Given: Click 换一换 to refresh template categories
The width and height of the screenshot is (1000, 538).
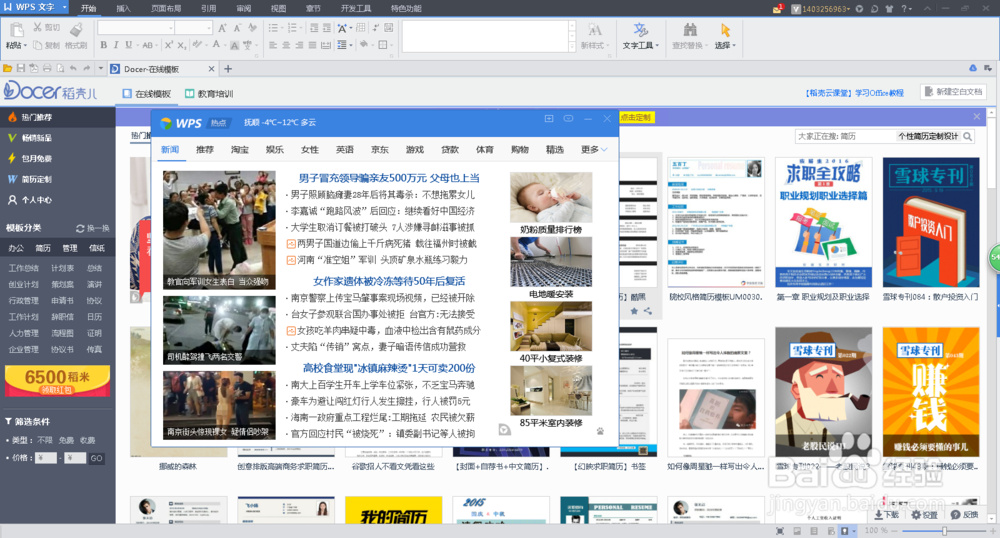Looking at the screenshot, I should [x=93, y=228].
